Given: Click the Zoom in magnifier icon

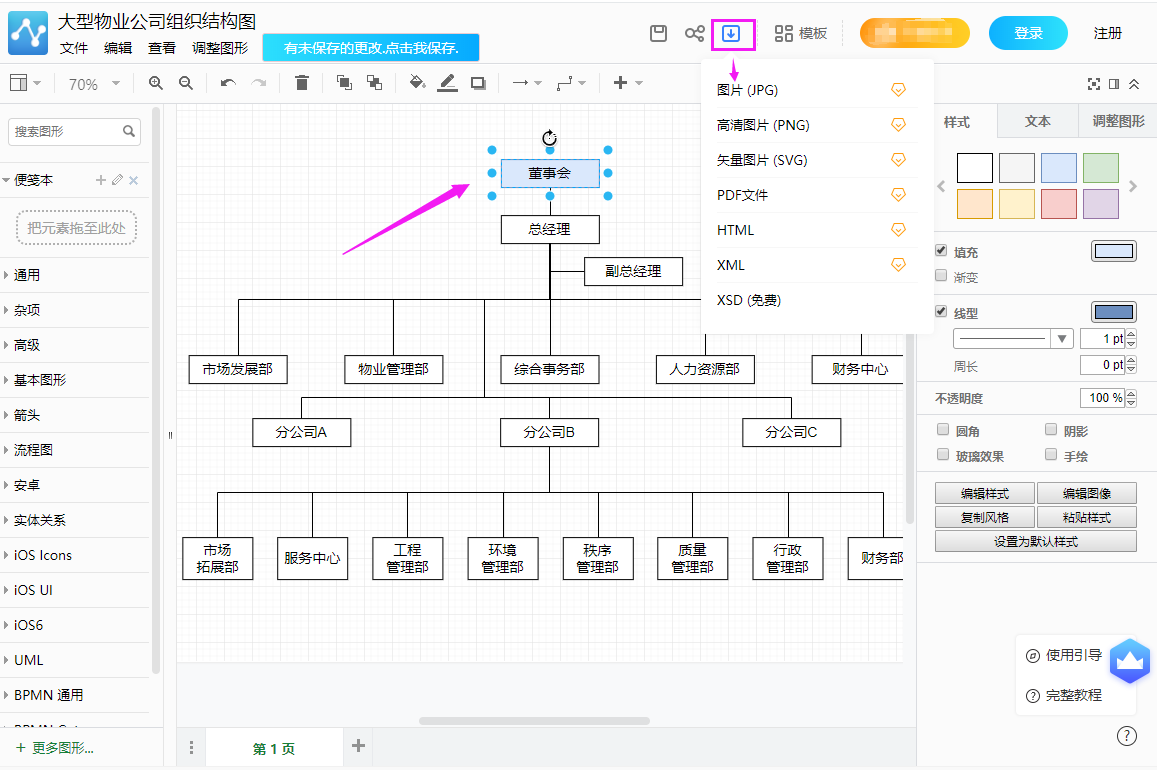Looking at the screenshot, I should pyautogui.click(x=155, y=84).
